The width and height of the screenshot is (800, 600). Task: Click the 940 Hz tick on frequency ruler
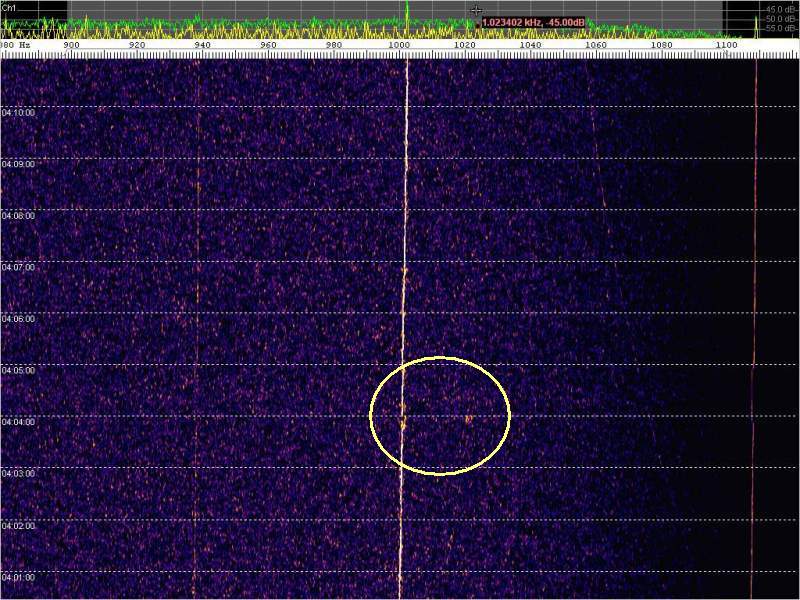202,46
